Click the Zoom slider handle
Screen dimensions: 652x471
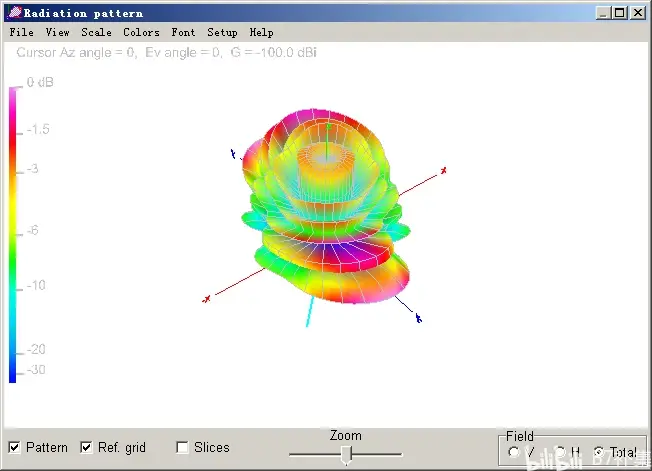[346, 455]
